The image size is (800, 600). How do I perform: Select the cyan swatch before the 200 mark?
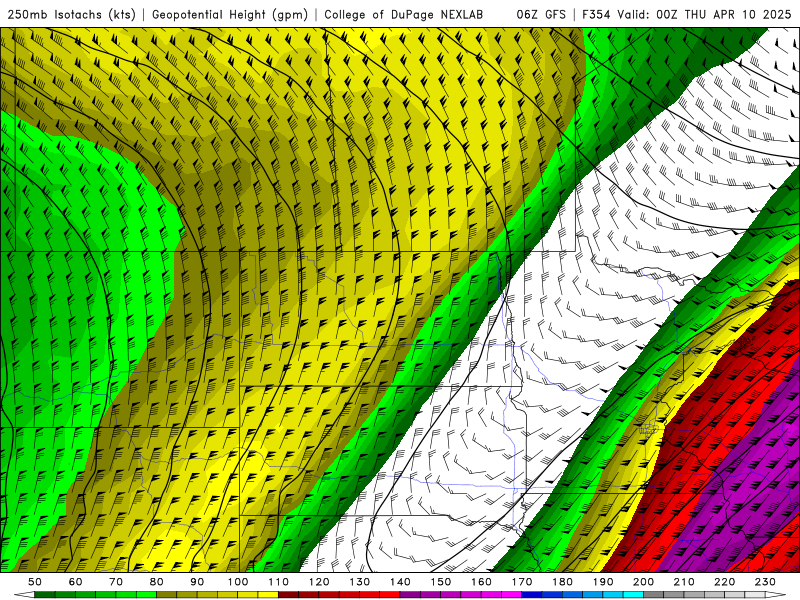[633, 595]
